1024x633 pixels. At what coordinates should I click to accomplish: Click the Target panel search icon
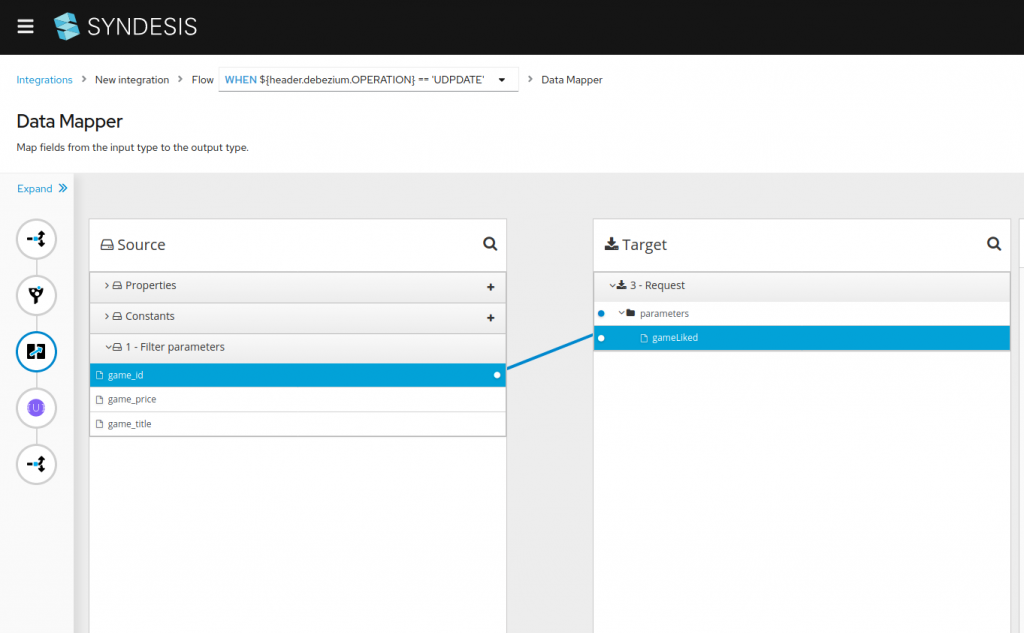(994, 244)
